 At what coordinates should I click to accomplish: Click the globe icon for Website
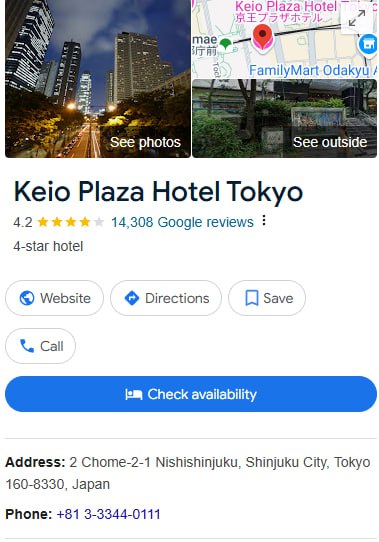coord(27,298)
